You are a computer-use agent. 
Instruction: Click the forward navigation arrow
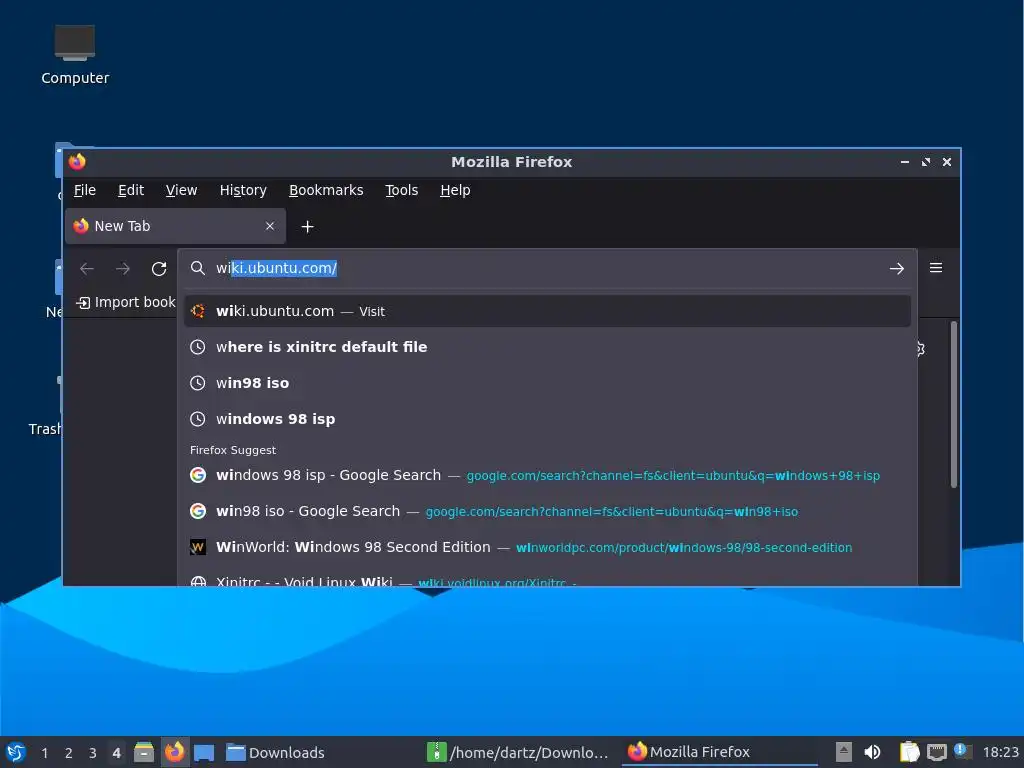click(123, 268)
